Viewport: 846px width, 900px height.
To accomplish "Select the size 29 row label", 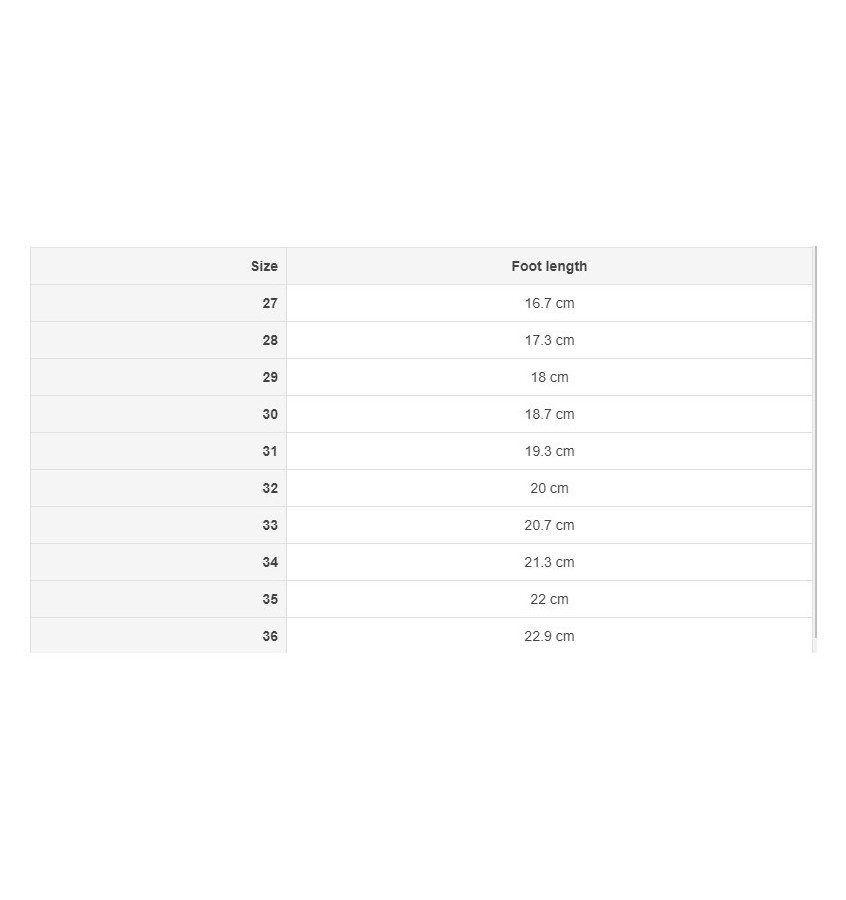I will [x=270, y=377].
